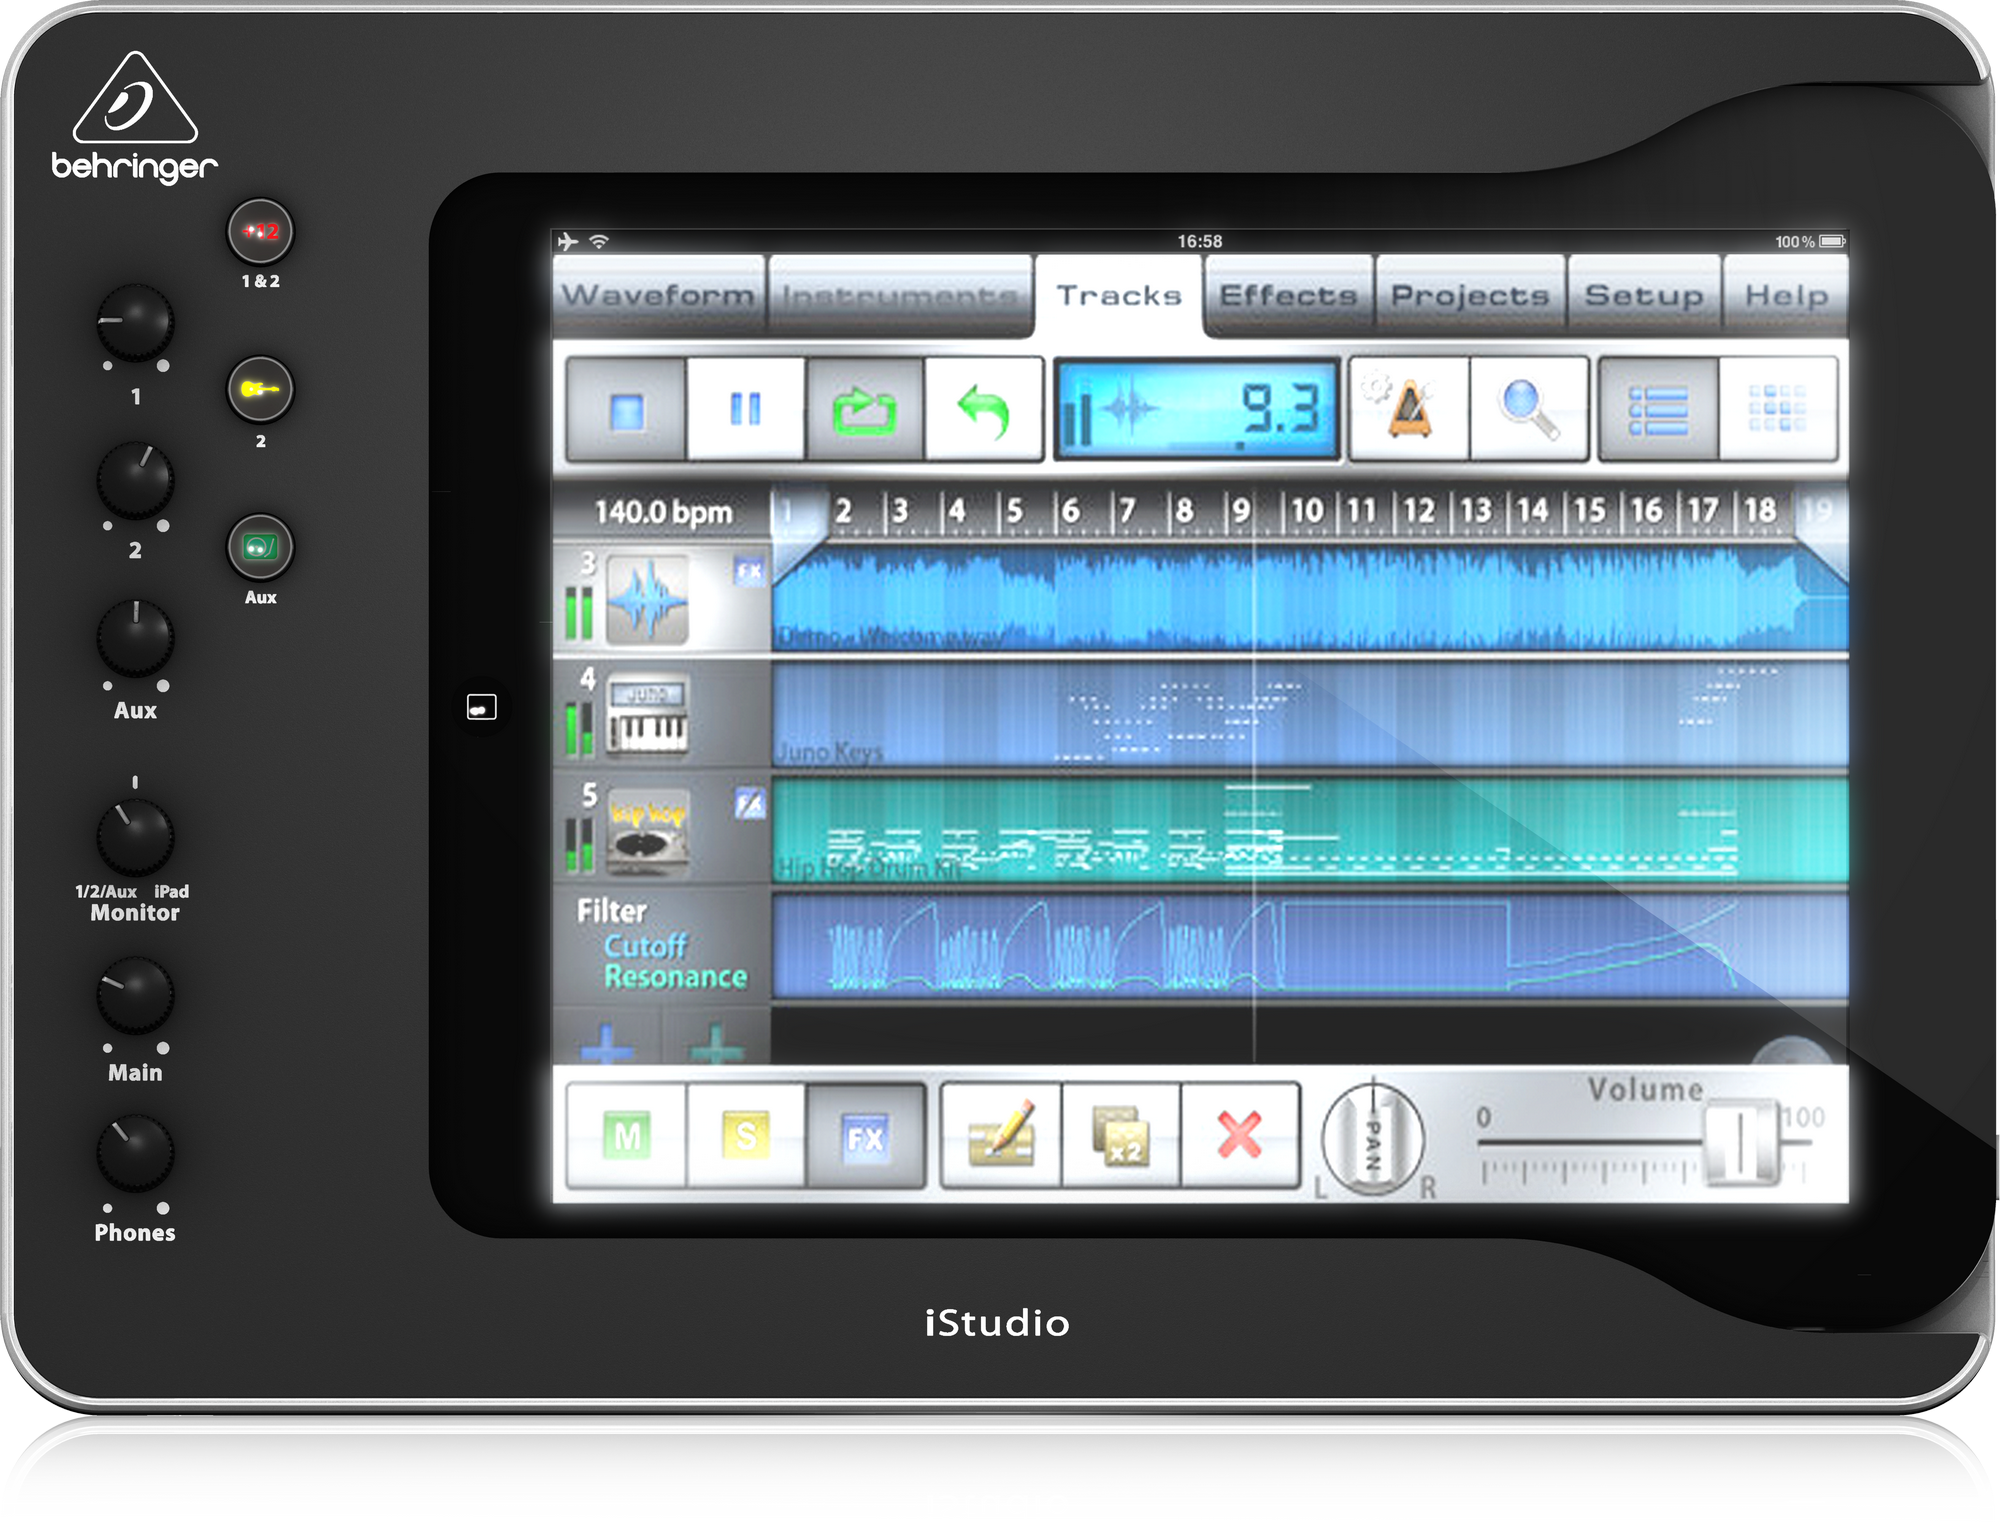Click bar 17 on the timeline ruler
Image resolution: width=2000 pixels, height=1524 pixels.
(x=1704, y=511)
